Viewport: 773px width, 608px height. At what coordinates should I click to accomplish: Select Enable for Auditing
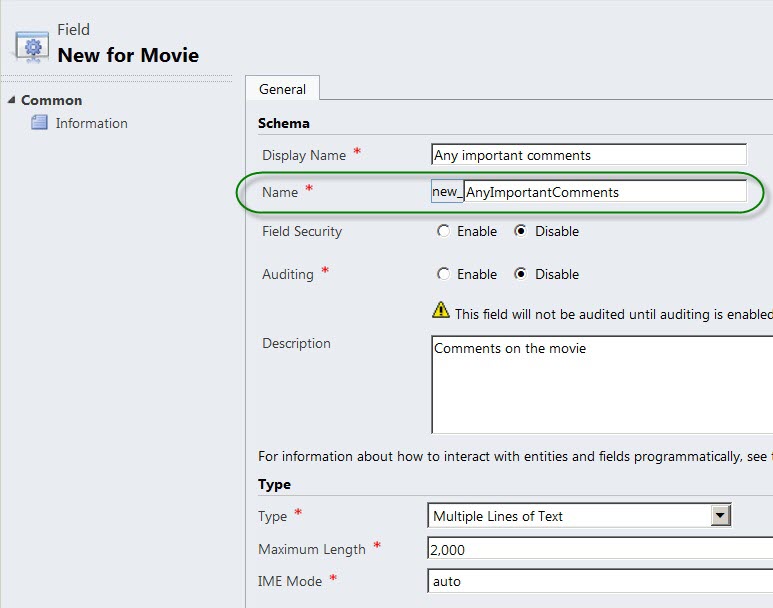point(443,274)
